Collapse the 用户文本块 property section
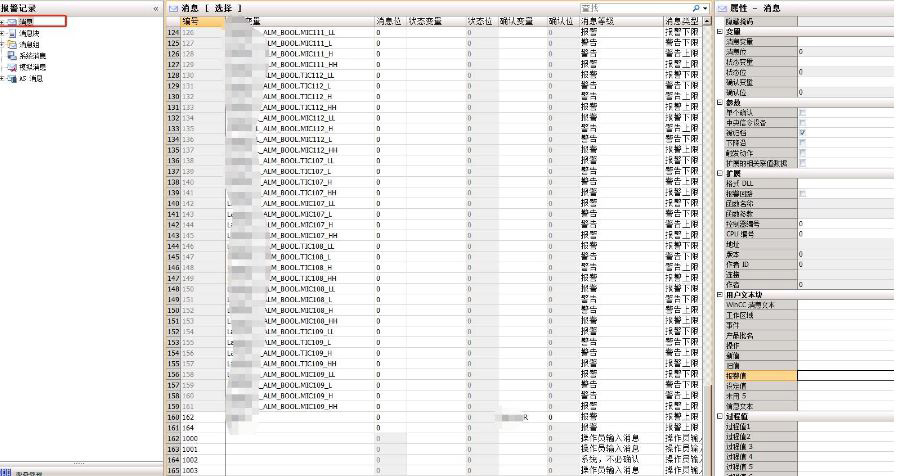The image size is (909, 476). [x=720, y=295]
